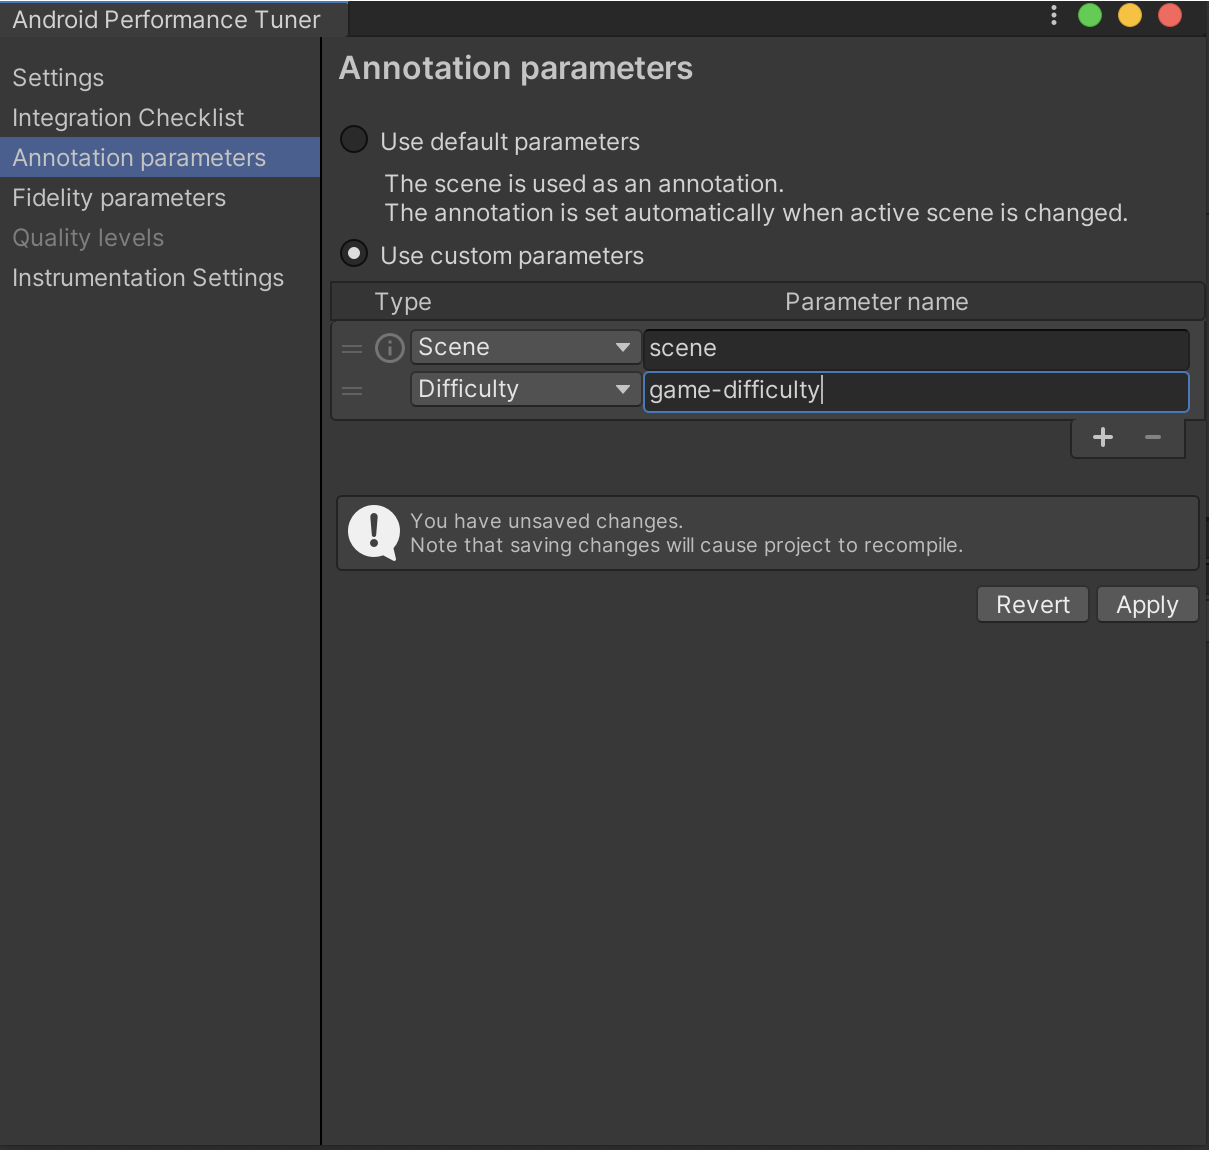
Task: Click the info icon beside Scene type
Action: point(389,348)
